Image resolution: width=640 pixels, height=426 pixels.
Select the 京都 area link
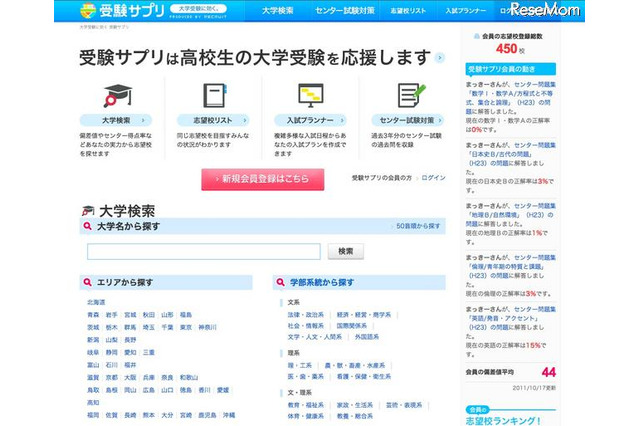(111, 377)
